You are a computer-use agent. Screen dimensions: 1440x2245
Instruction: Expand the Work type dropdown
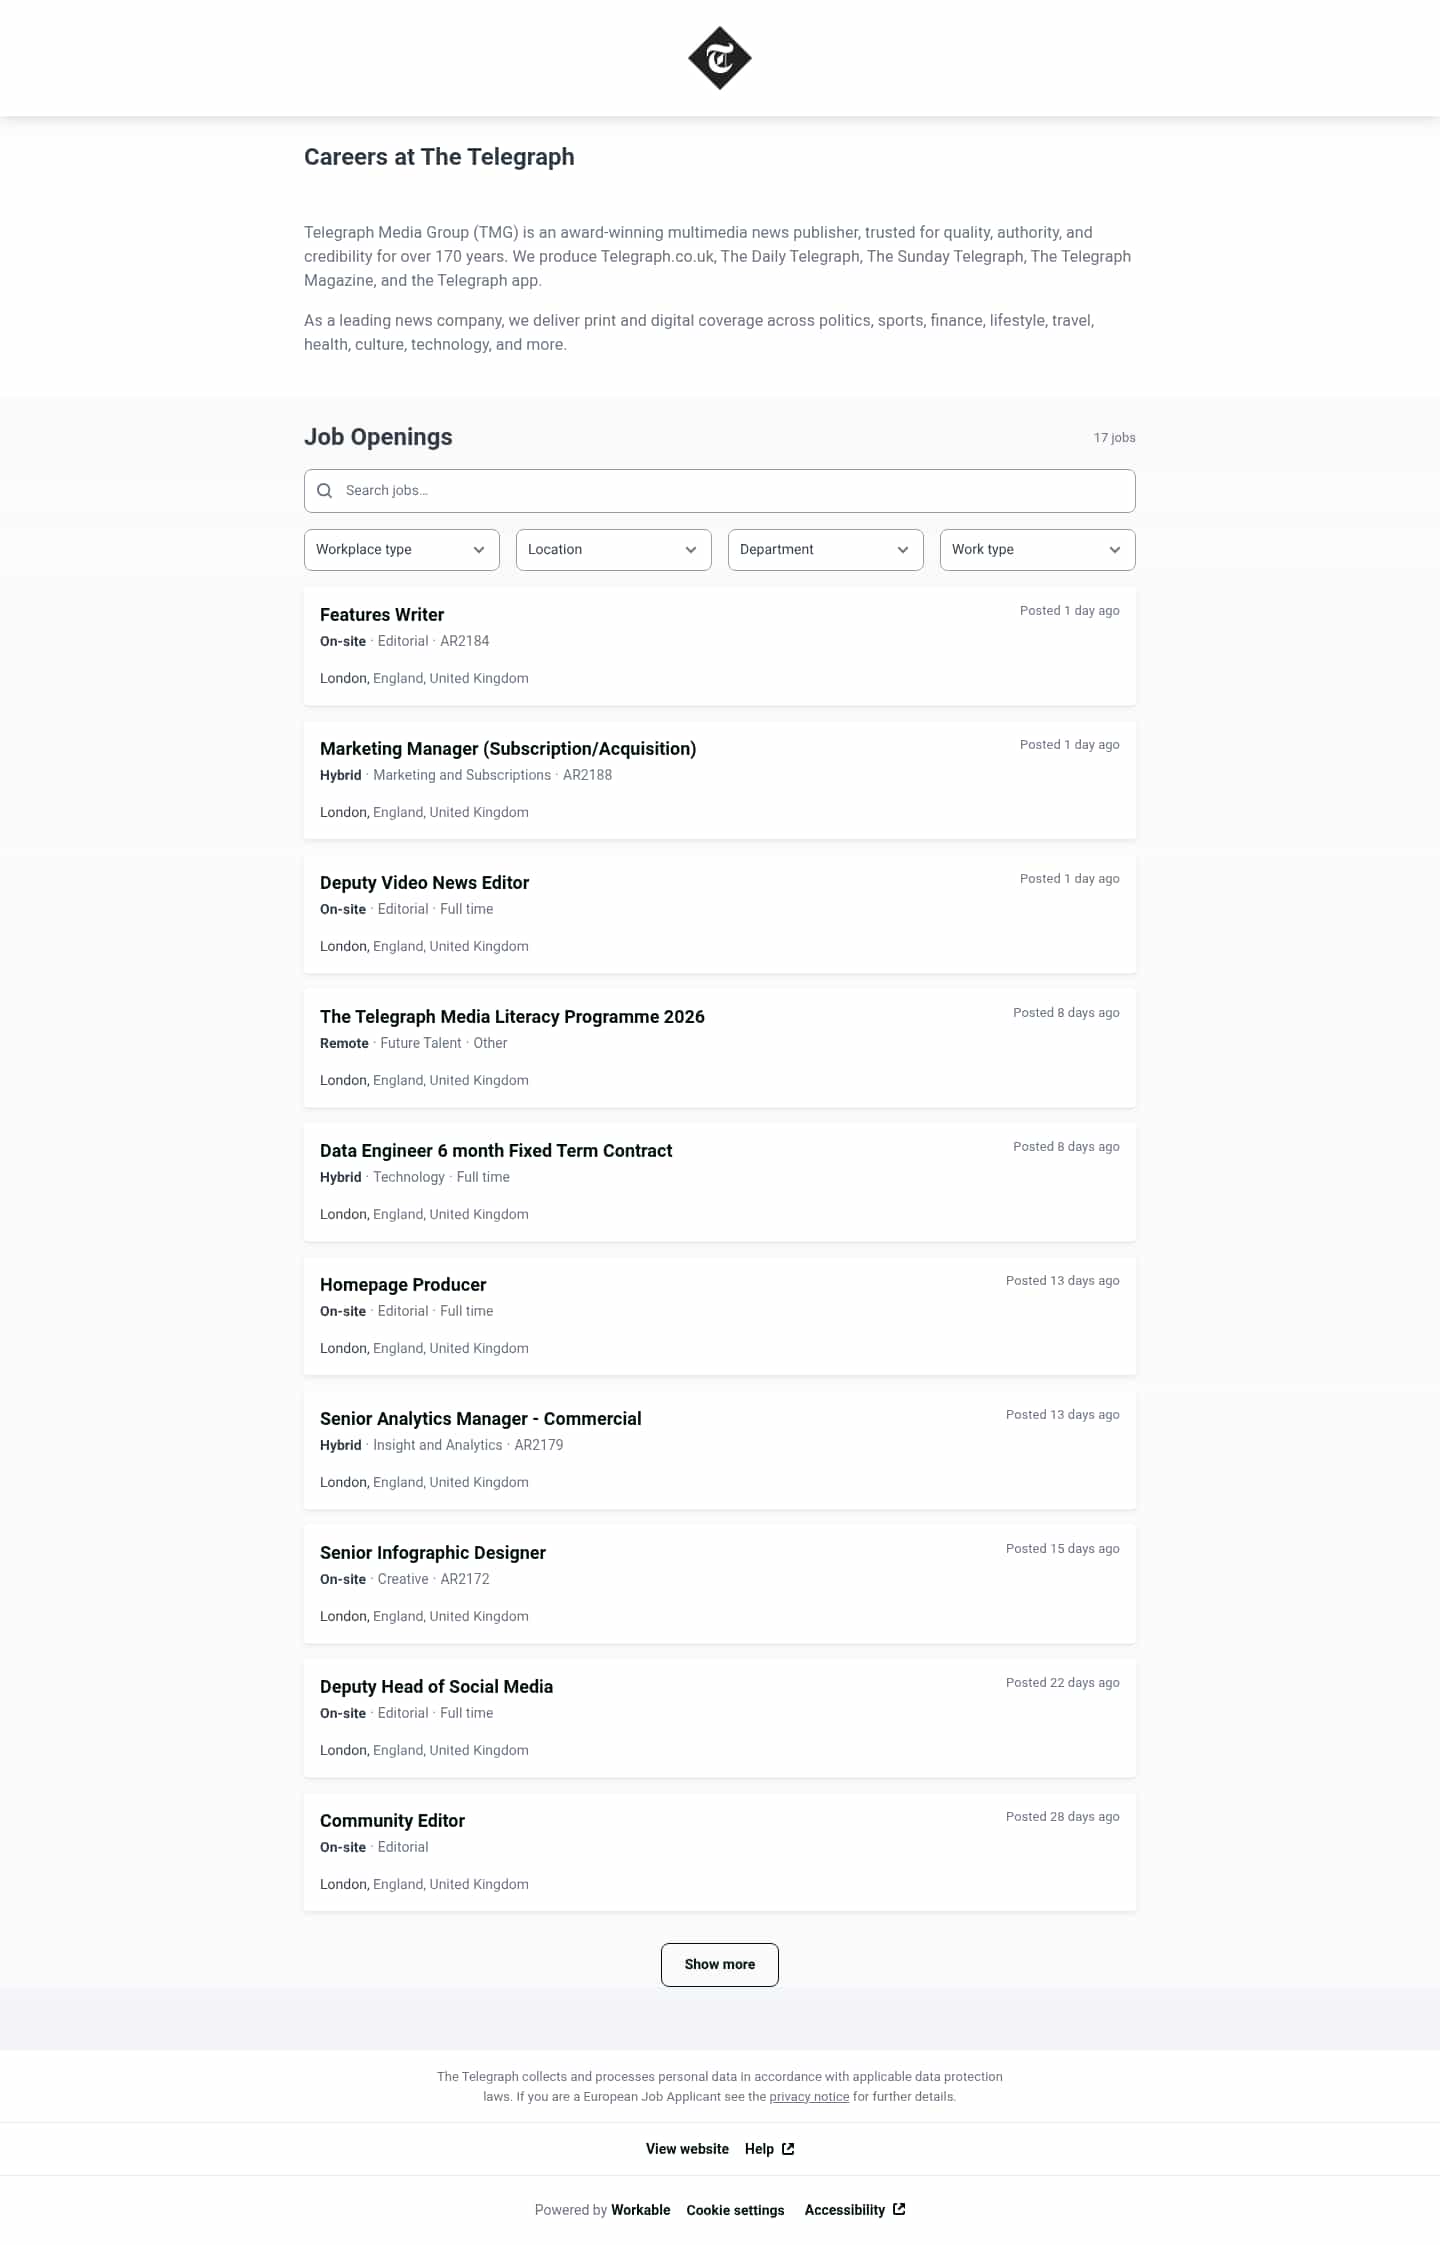click(1037, 550)
